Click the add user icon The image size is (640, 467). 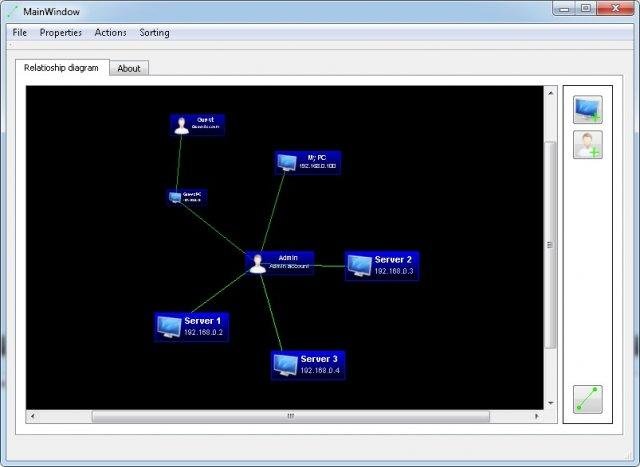click(x=587, y=145)
